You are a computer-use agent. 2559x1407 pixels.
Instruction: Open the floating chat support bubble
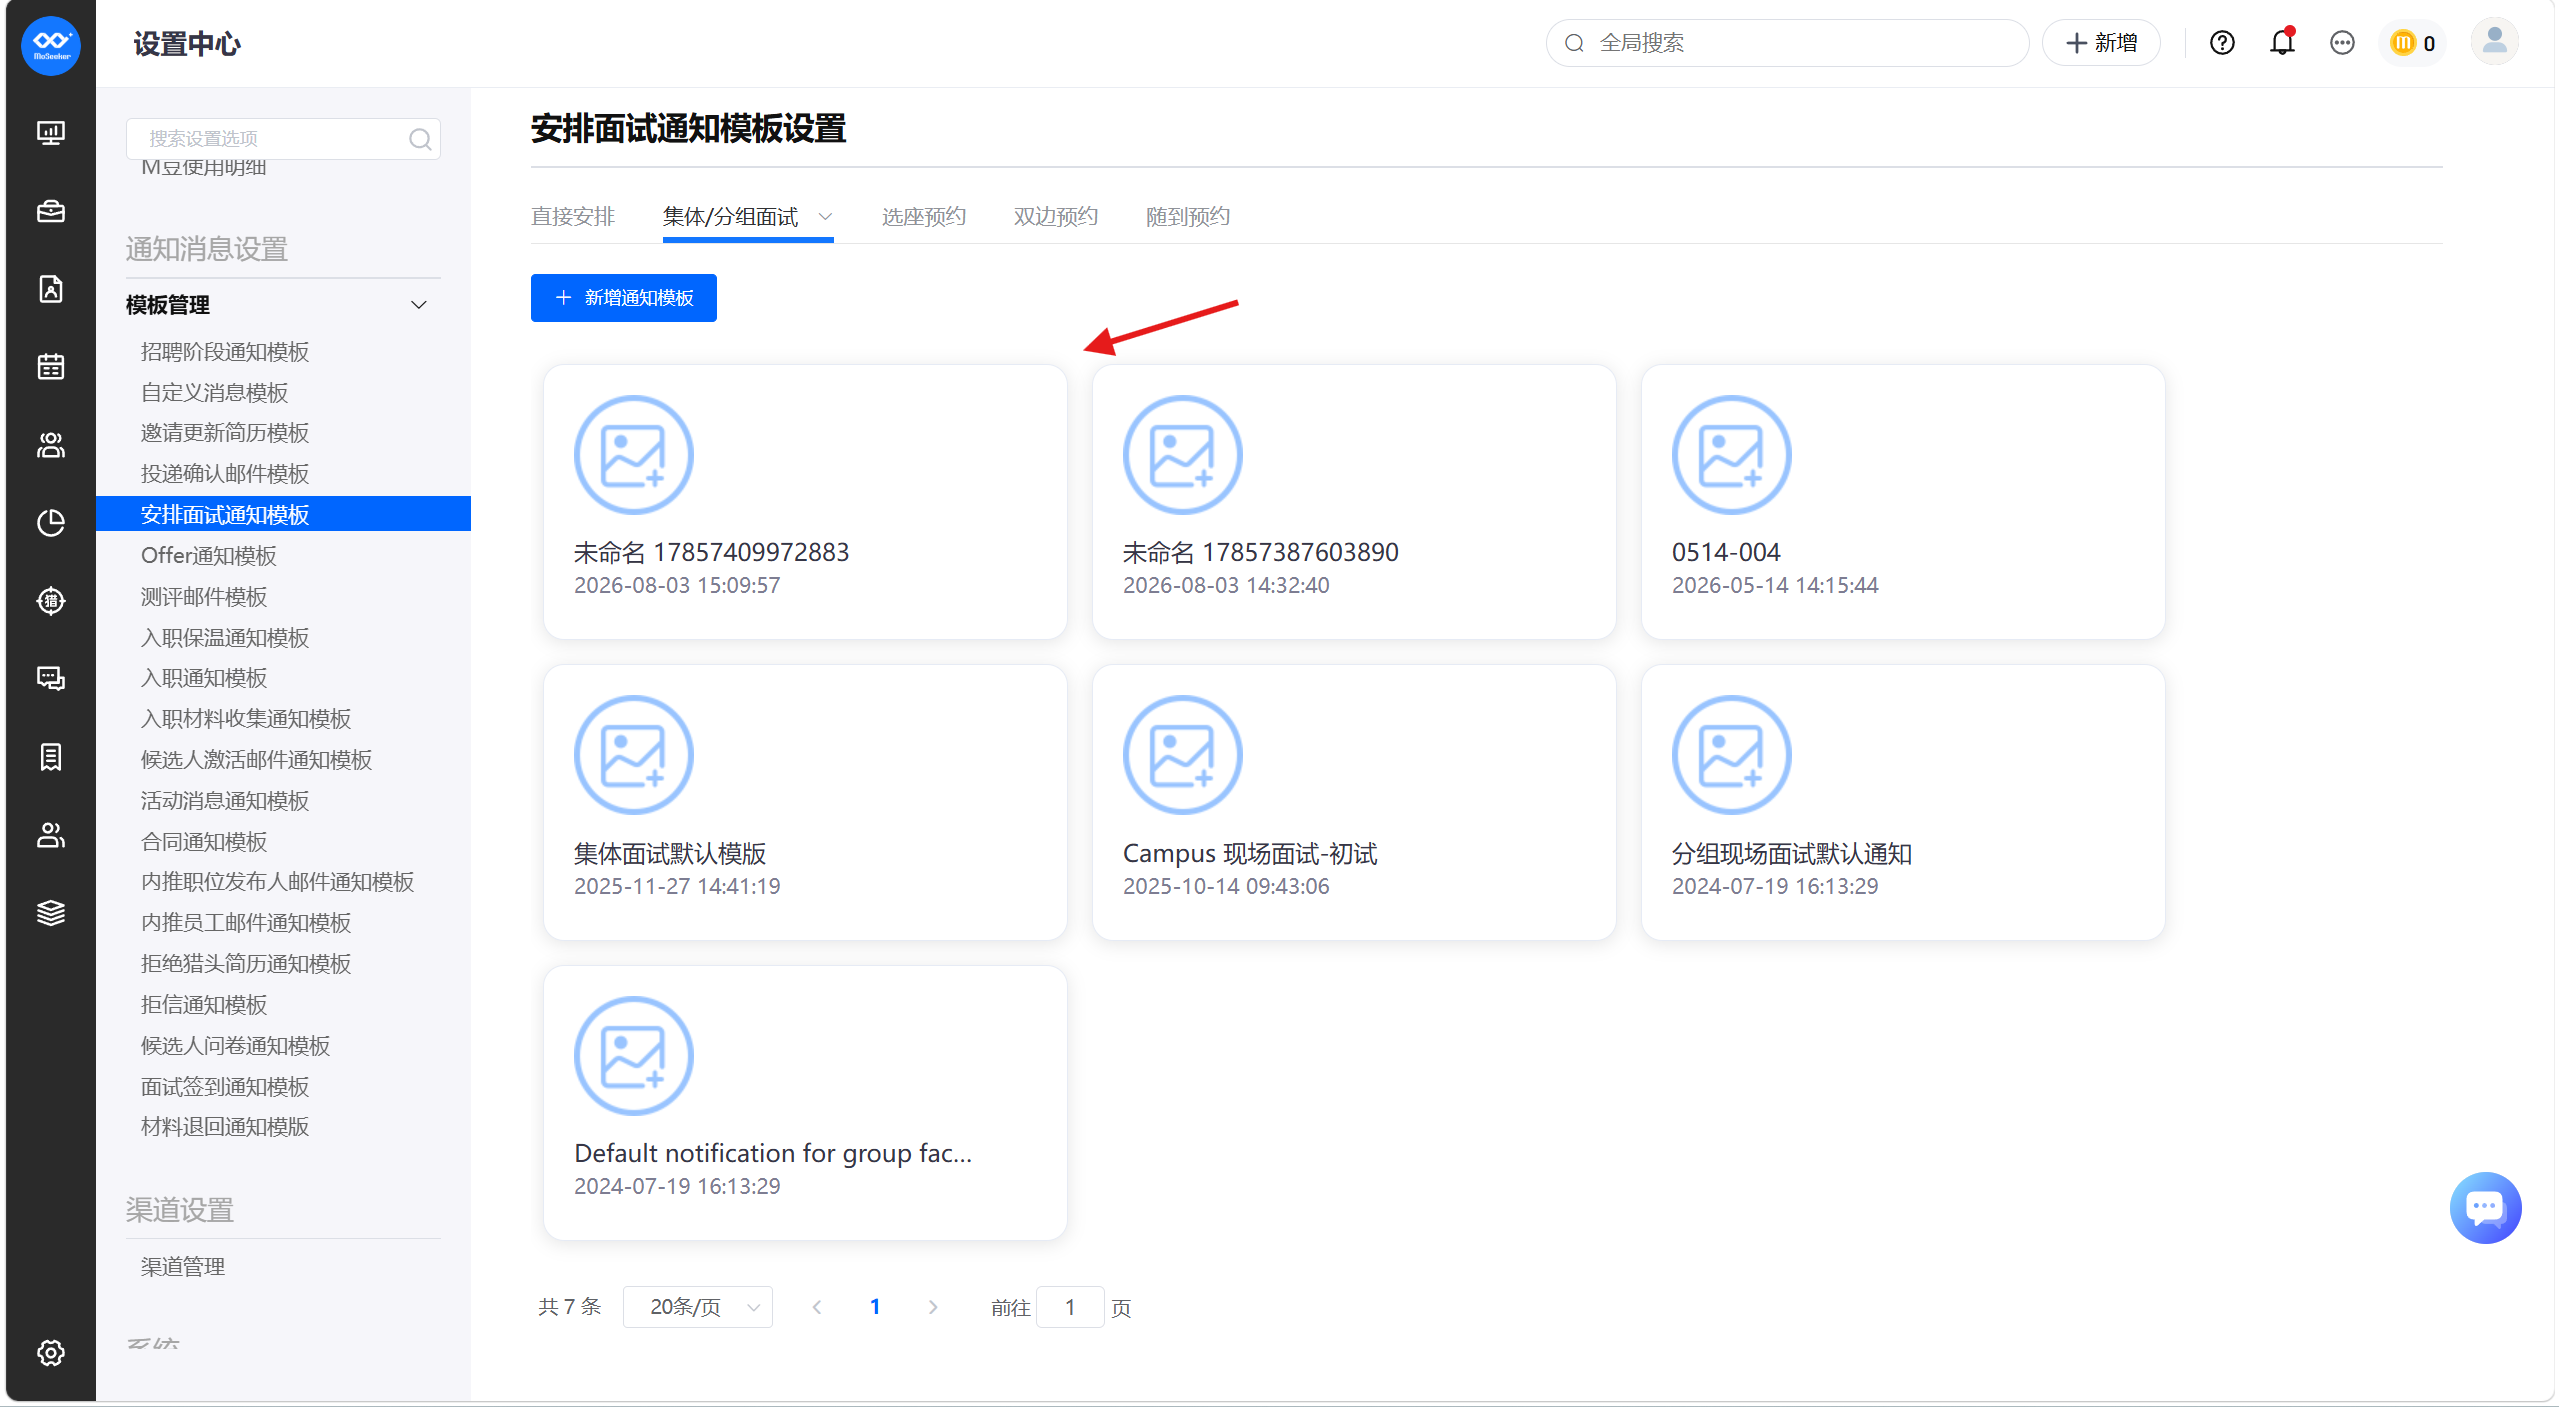click(x=2485, y=1208)
